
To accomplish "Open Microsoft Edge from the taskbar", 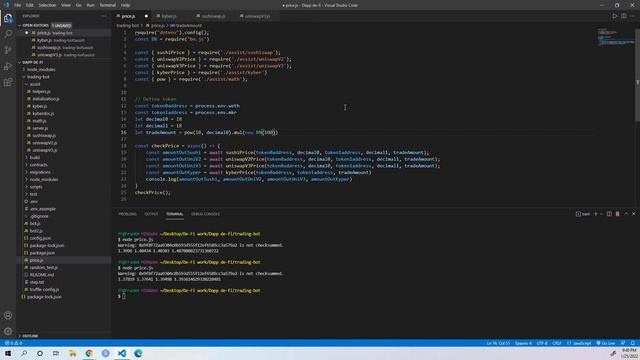I will pyautogui.click(x=138, y=353).
